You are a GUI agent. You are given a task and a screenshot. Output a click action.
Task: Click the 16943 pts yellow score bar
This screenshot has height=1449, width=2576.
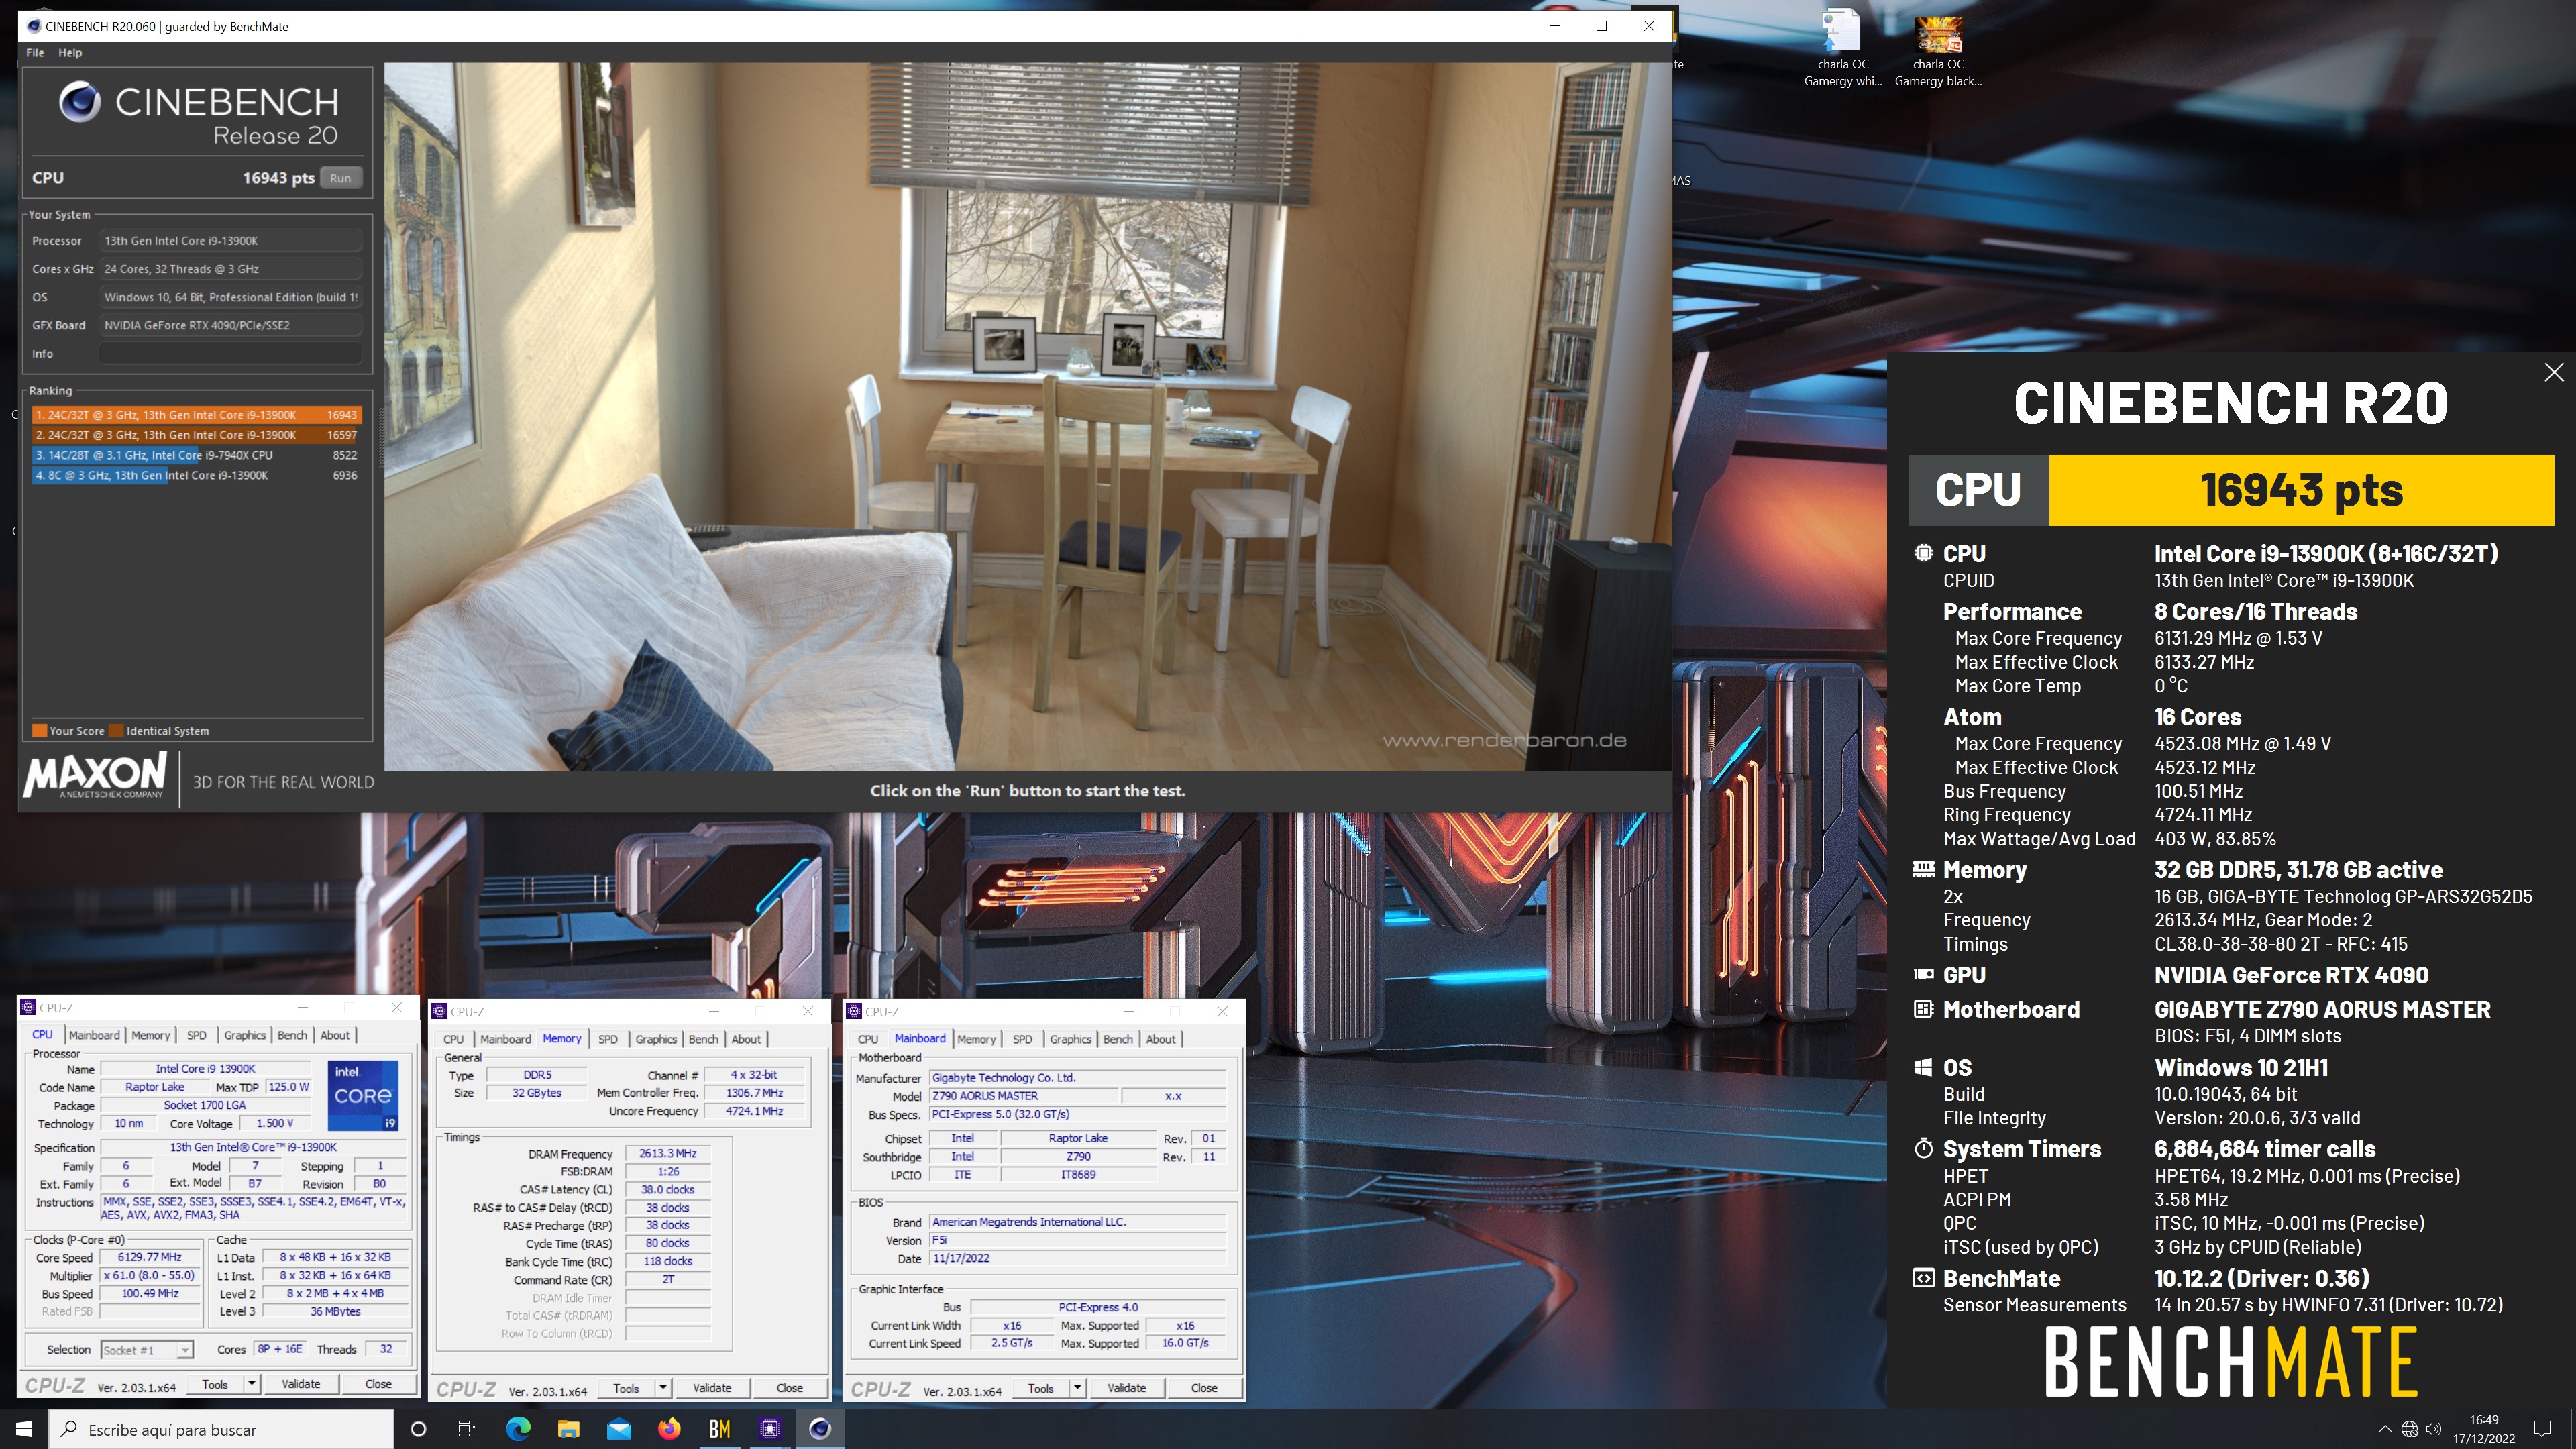[2301, 490]
